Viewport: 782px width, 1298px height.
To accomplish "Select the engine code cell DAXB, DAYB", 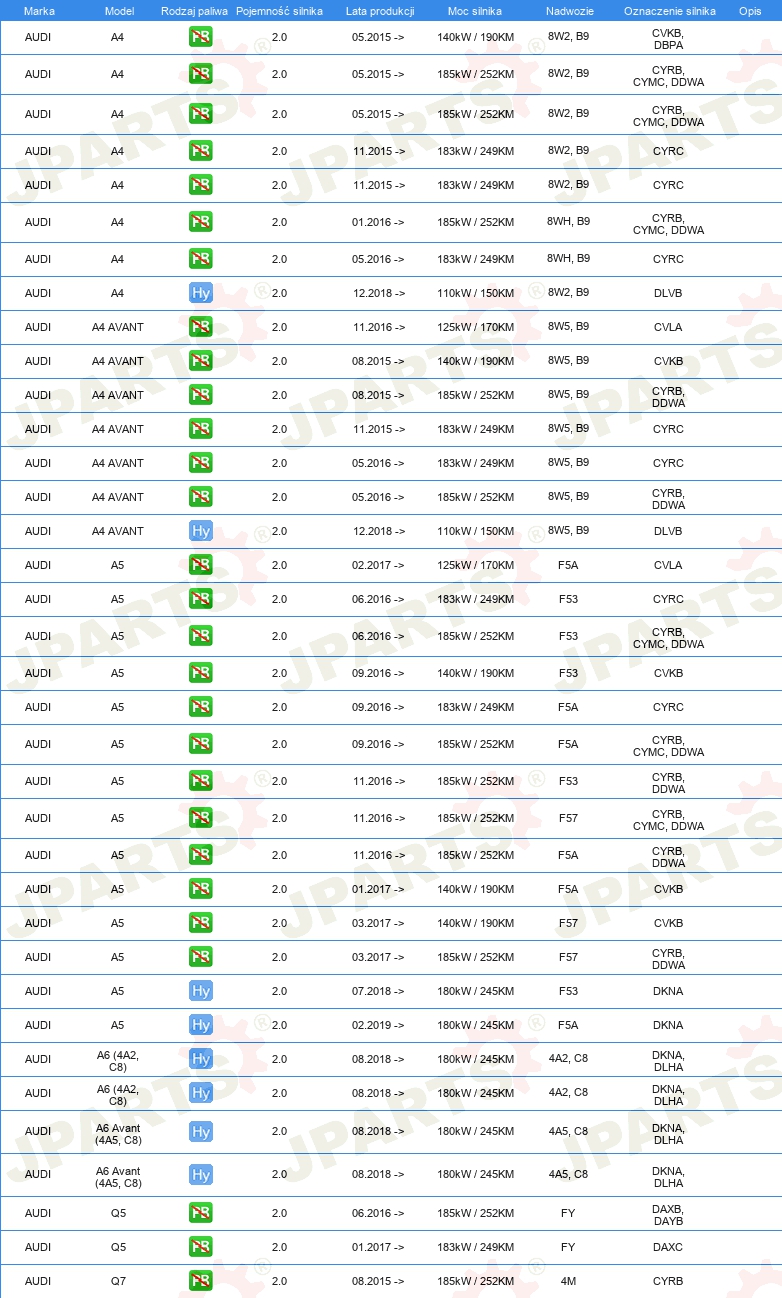I will [x=668, y=1214].
